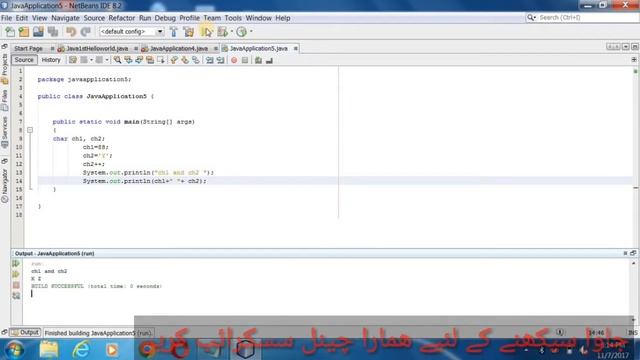Redo the last undone edit
Viewport: 640px width, 360px height.
click(x=85, y=31)
